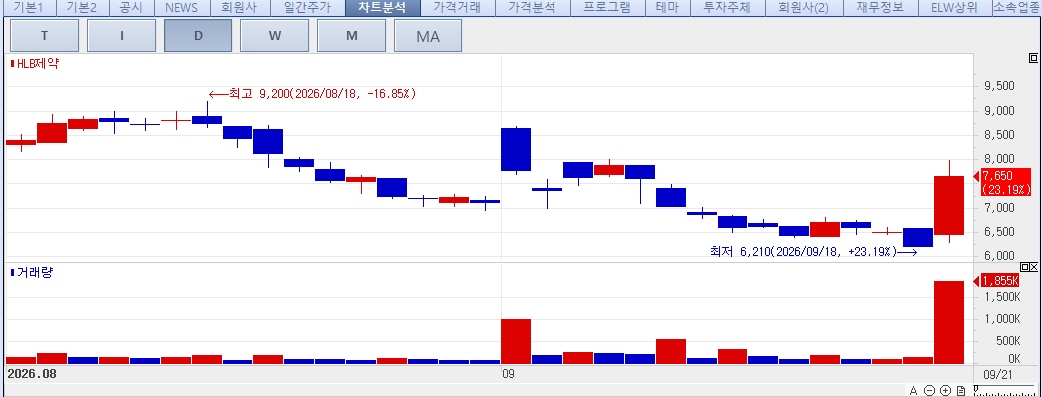Open the 소속업종 tab
Image resolution: width=1042 pixels, height=397 pixels.
point(1016,8)
